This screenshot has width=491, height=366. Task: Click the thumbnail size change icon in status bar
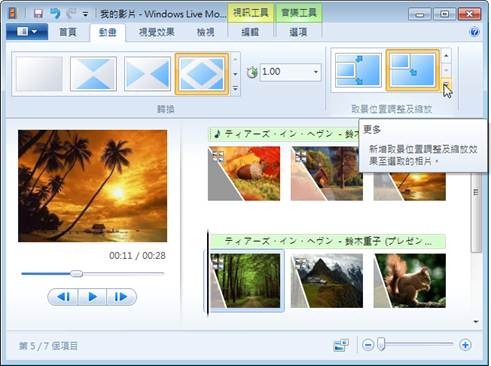[341, 345]
